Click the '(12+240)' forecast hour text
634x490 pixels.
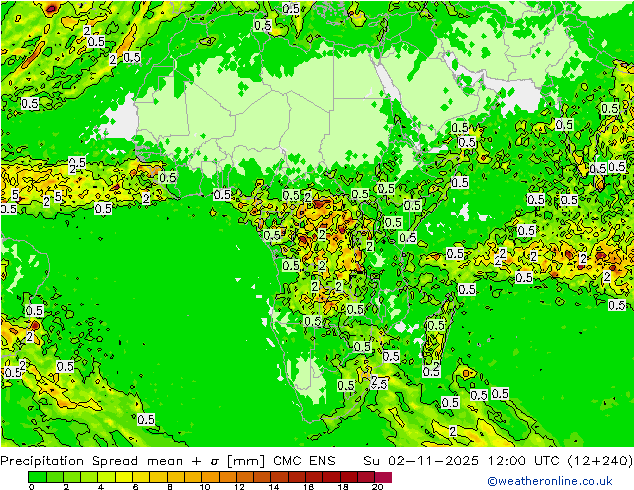coord(600,461)
